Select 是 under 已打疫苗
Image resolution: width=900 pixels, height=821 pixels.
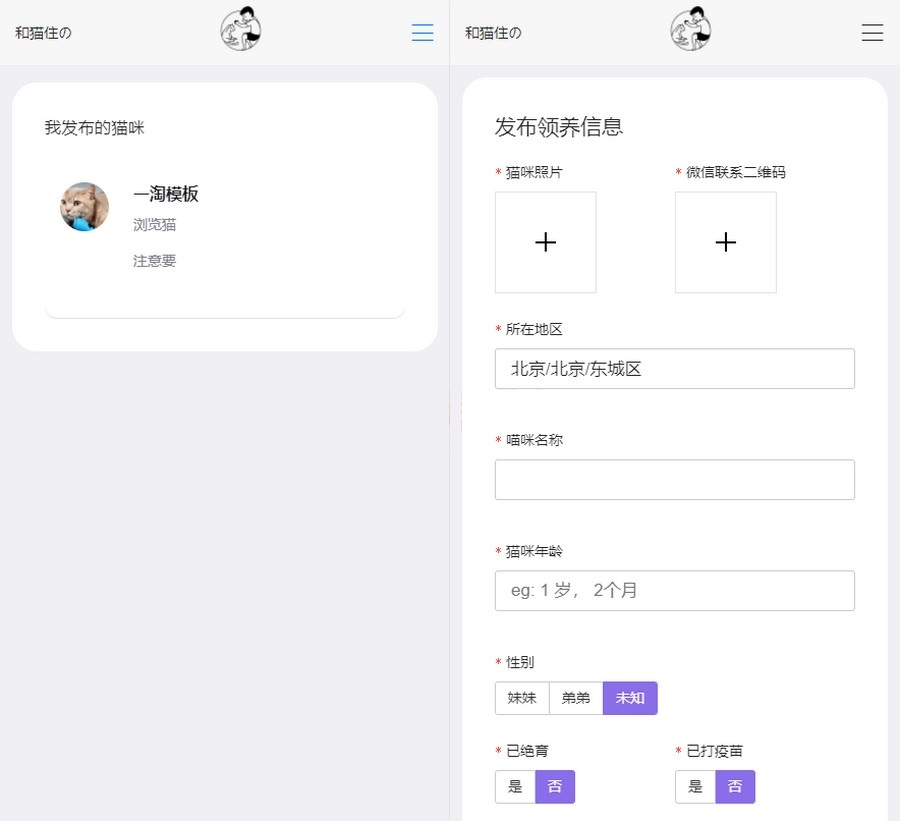click(695, 787)
